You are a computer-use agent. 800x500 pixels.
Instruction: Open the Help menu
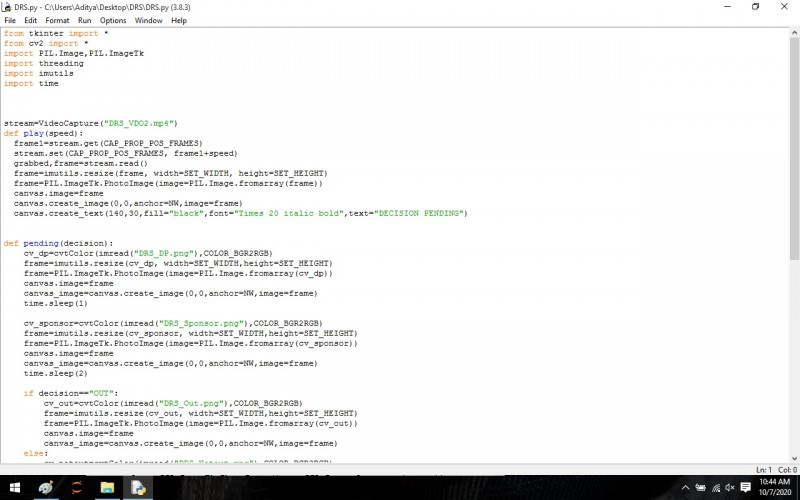point(179,20)
